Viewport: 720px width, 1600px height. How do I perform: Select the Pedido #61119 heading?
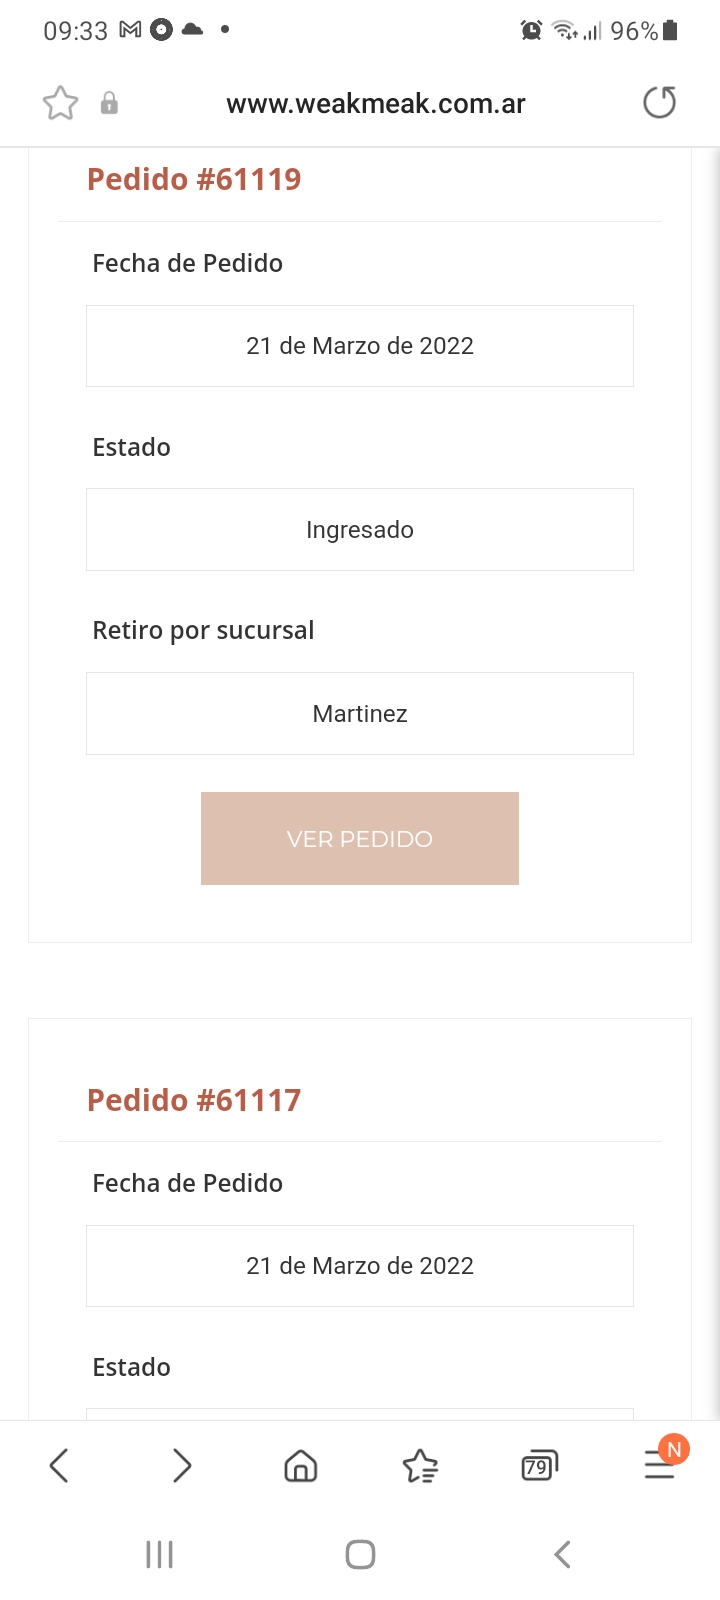(194, 180)
